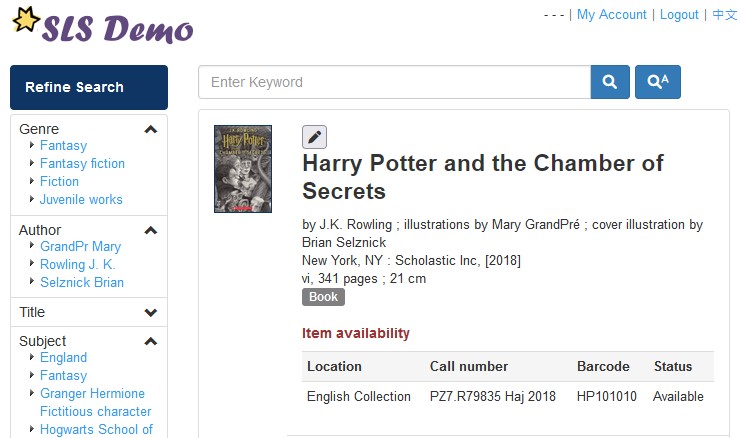The width and height of the screenshot is (740, 438).
Task: Click the pencil edit icon
Action: [x=314, y=138]
